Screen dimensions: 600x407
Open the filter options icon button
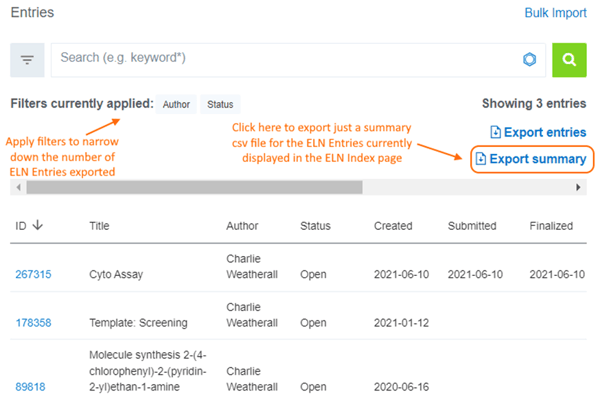click(27, 60)
